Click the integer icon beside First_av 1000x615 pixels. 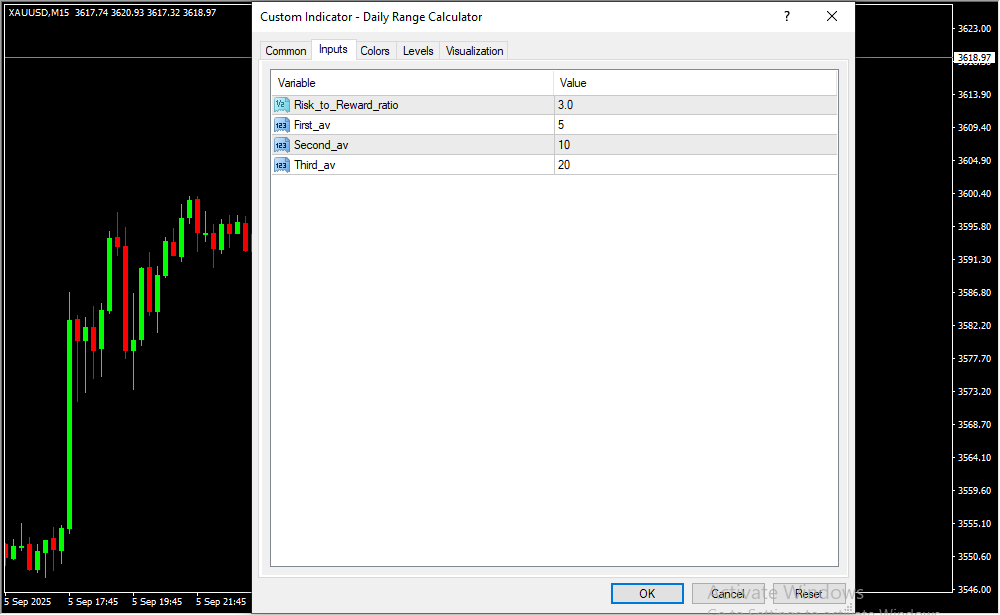click(282, 125)
